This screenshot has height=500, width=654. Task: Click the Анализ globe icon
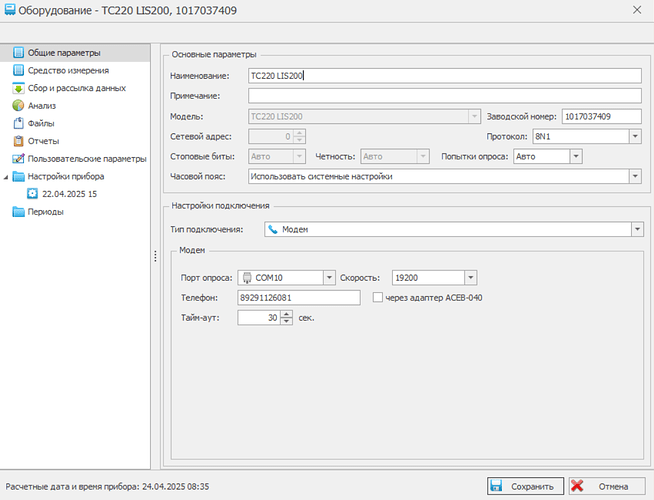pyautogui.click(x=18, y=106)
